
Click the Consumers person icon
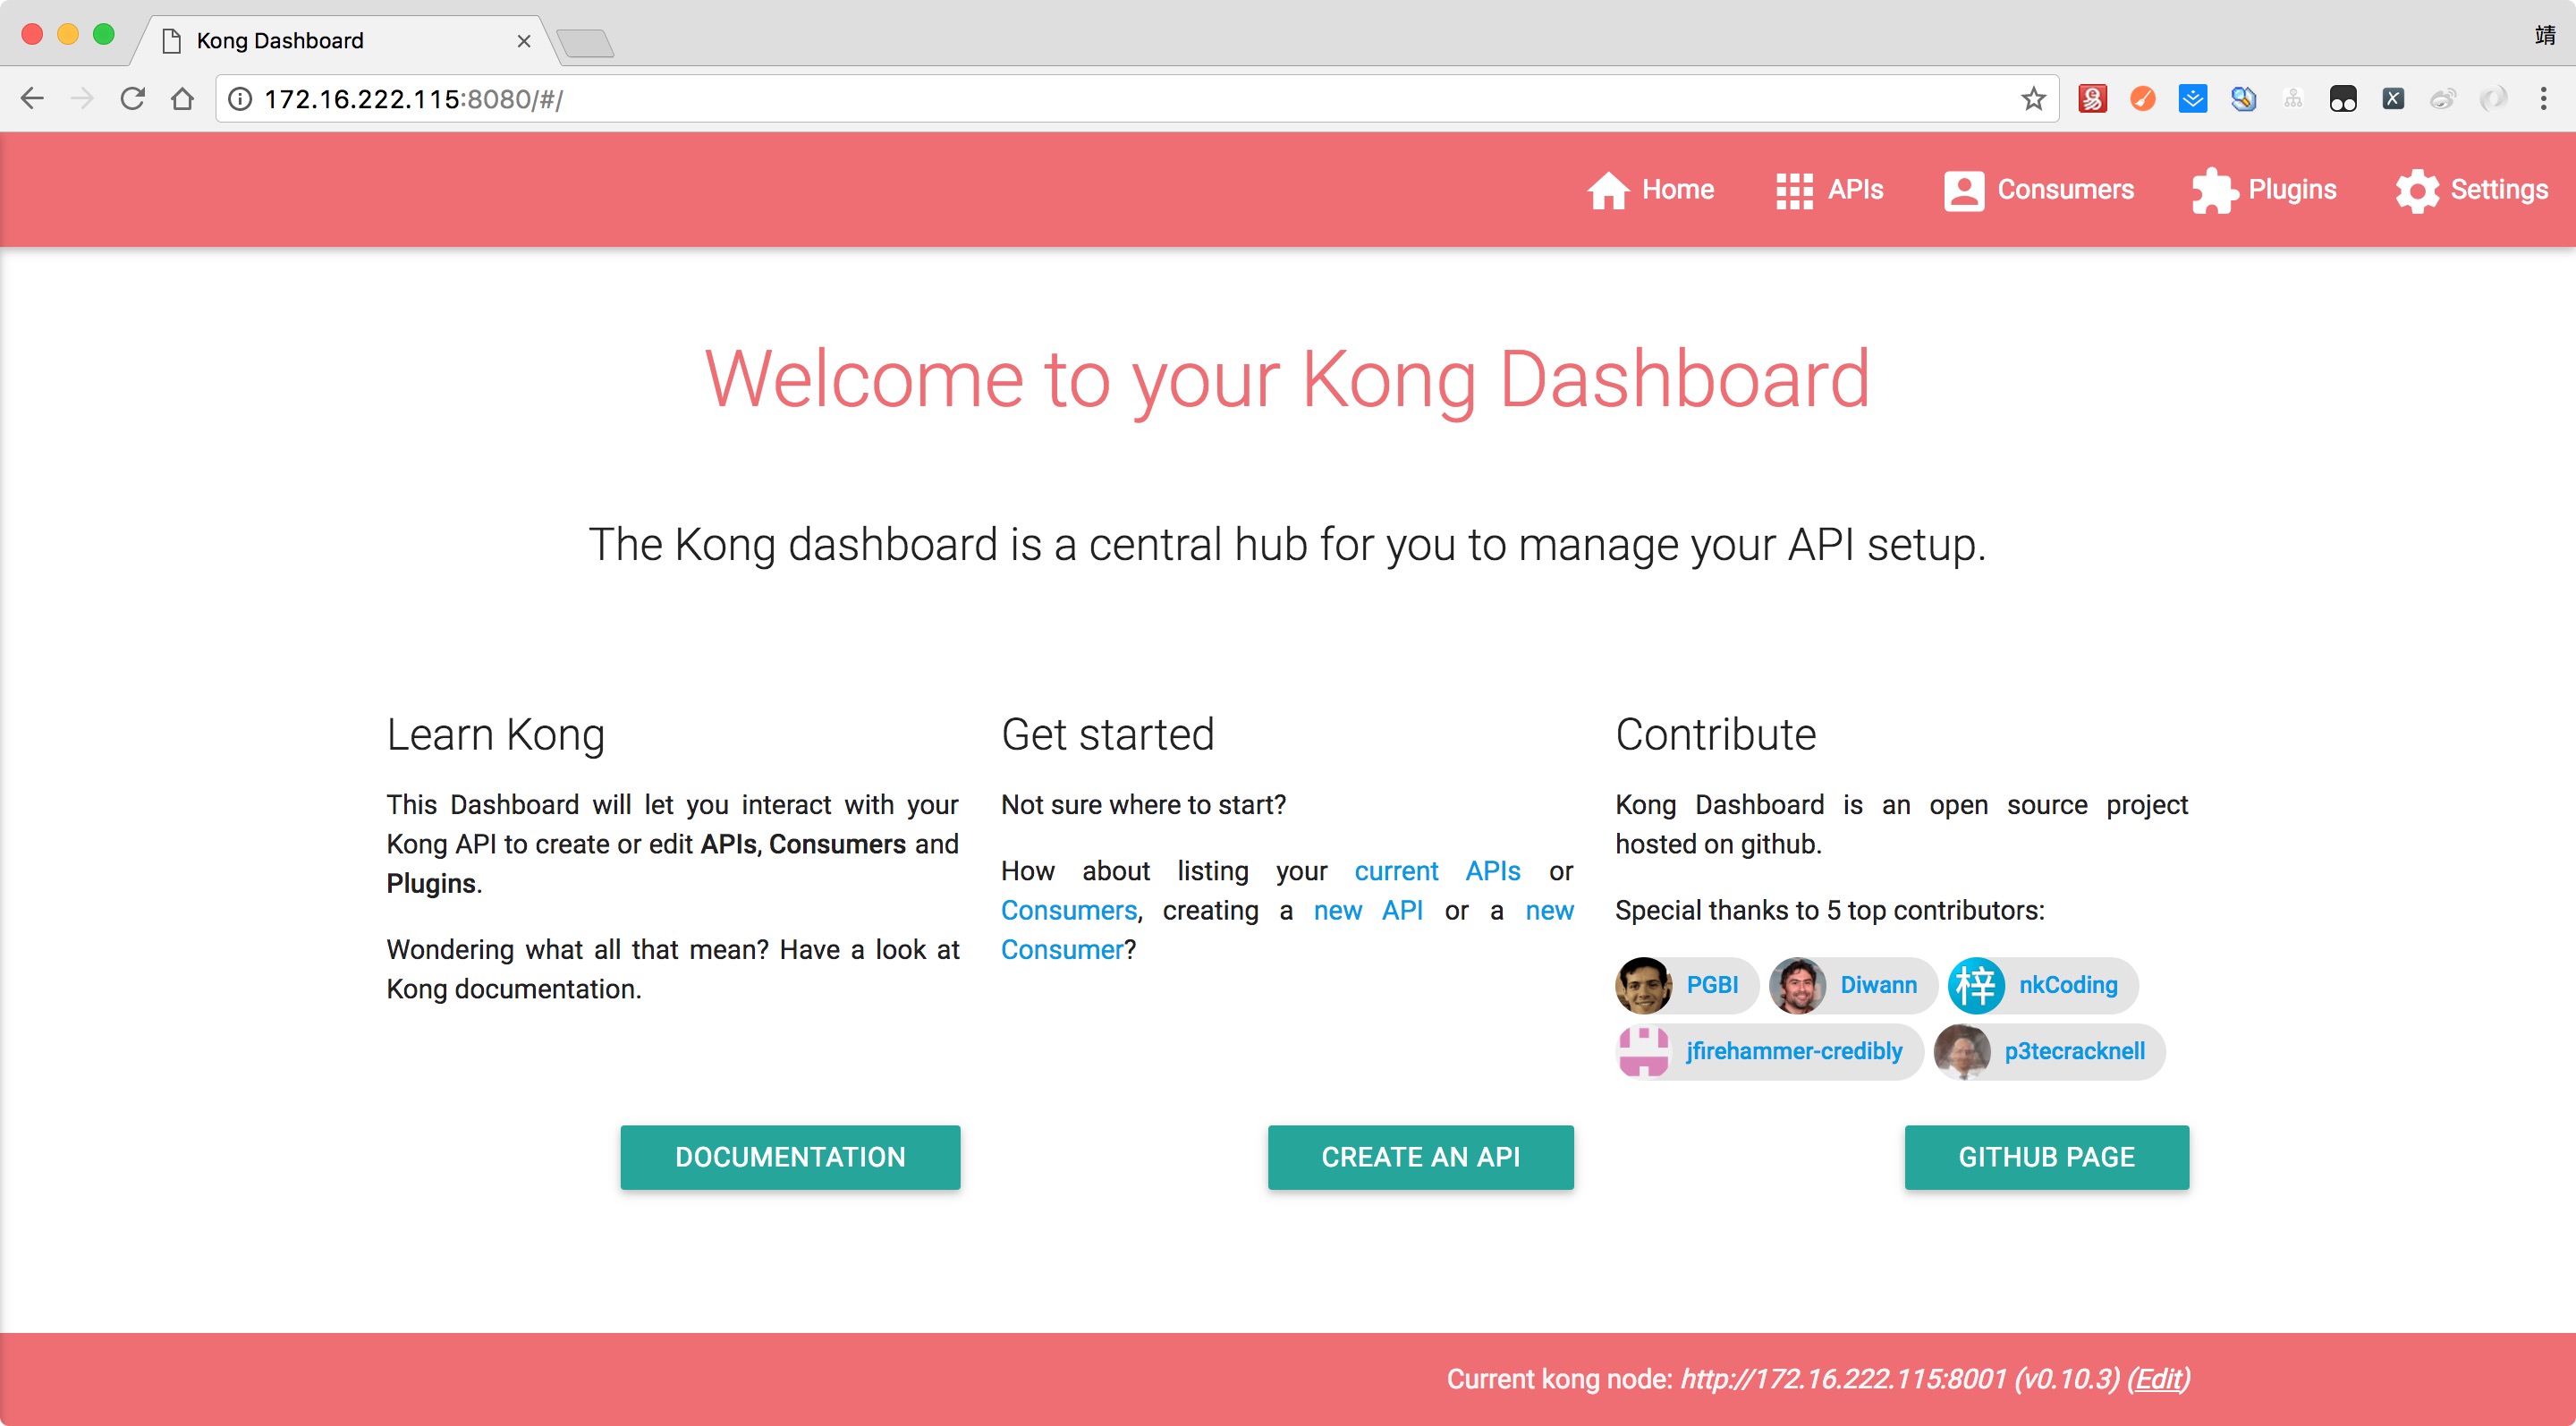click(x=1964, y=190)
